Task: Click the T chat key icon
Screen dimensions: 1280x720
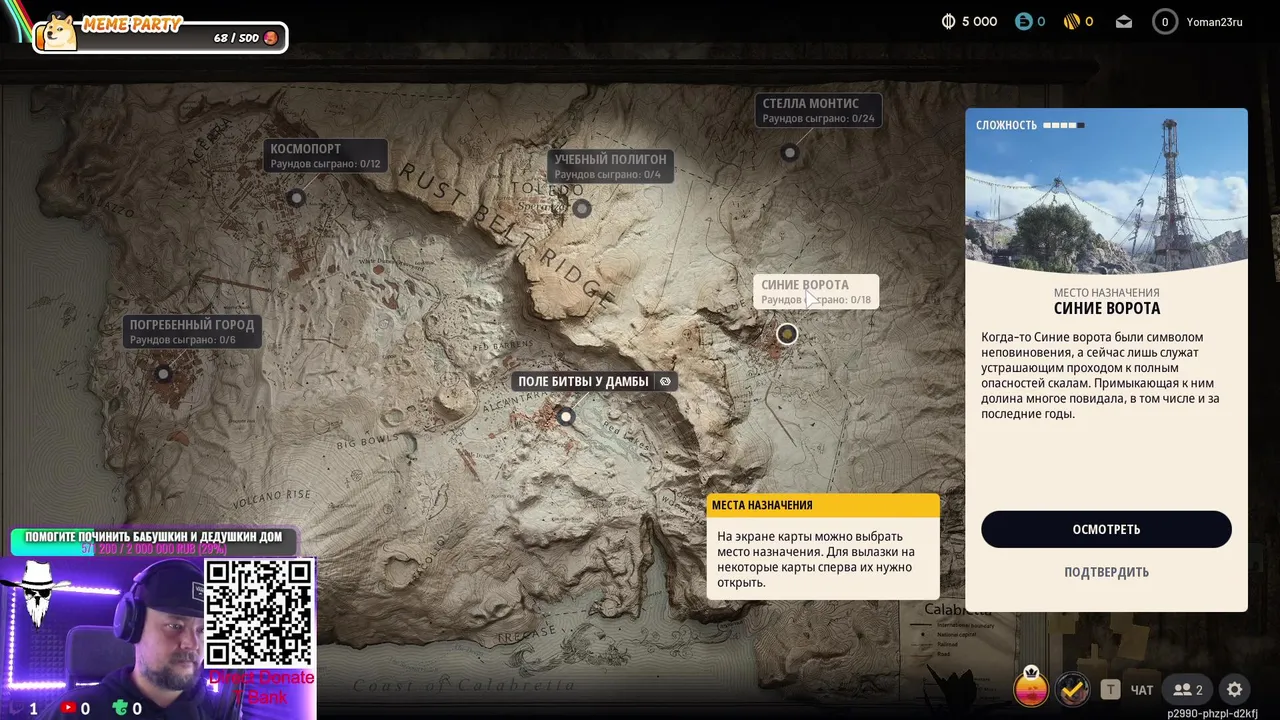Action: tap(1110, 689)
